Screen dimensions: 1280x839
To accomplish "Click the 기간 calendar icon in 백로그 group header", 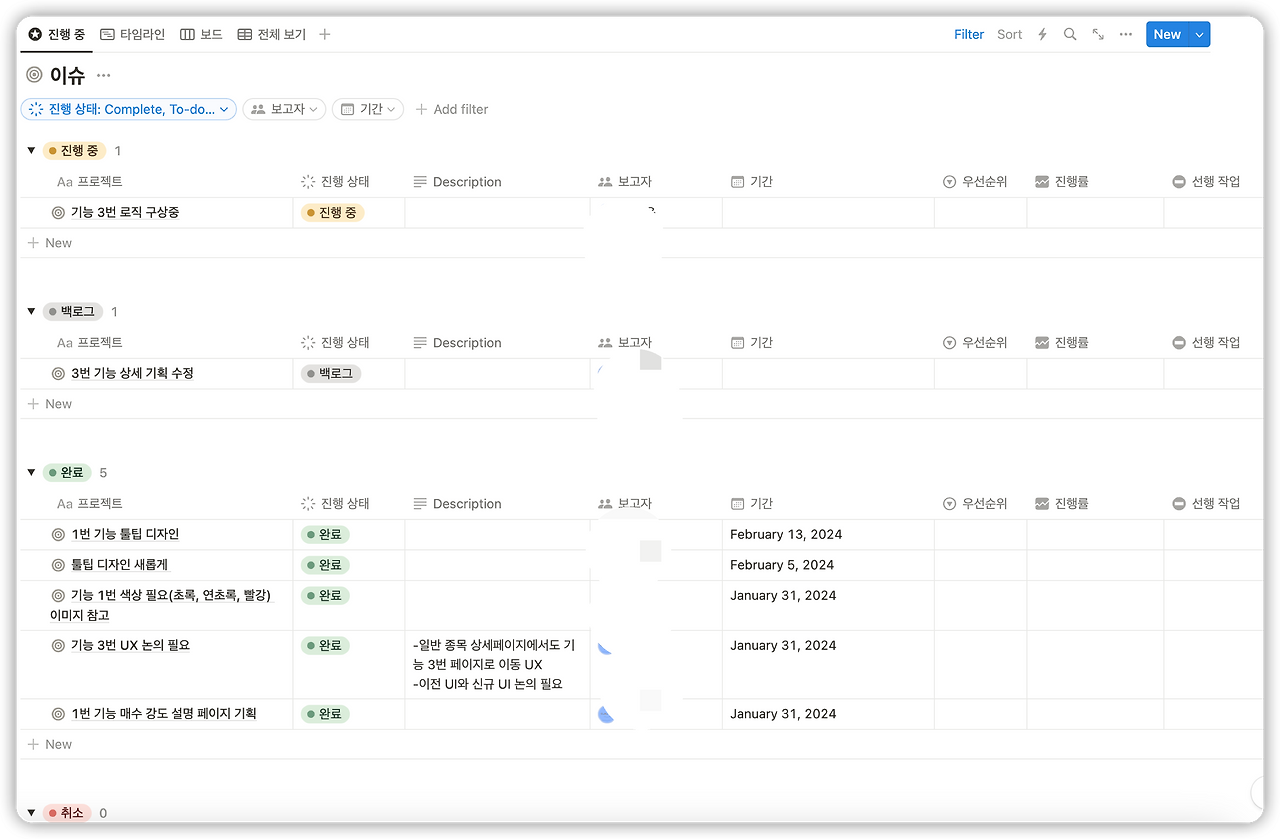I will [x=737, y=343].
